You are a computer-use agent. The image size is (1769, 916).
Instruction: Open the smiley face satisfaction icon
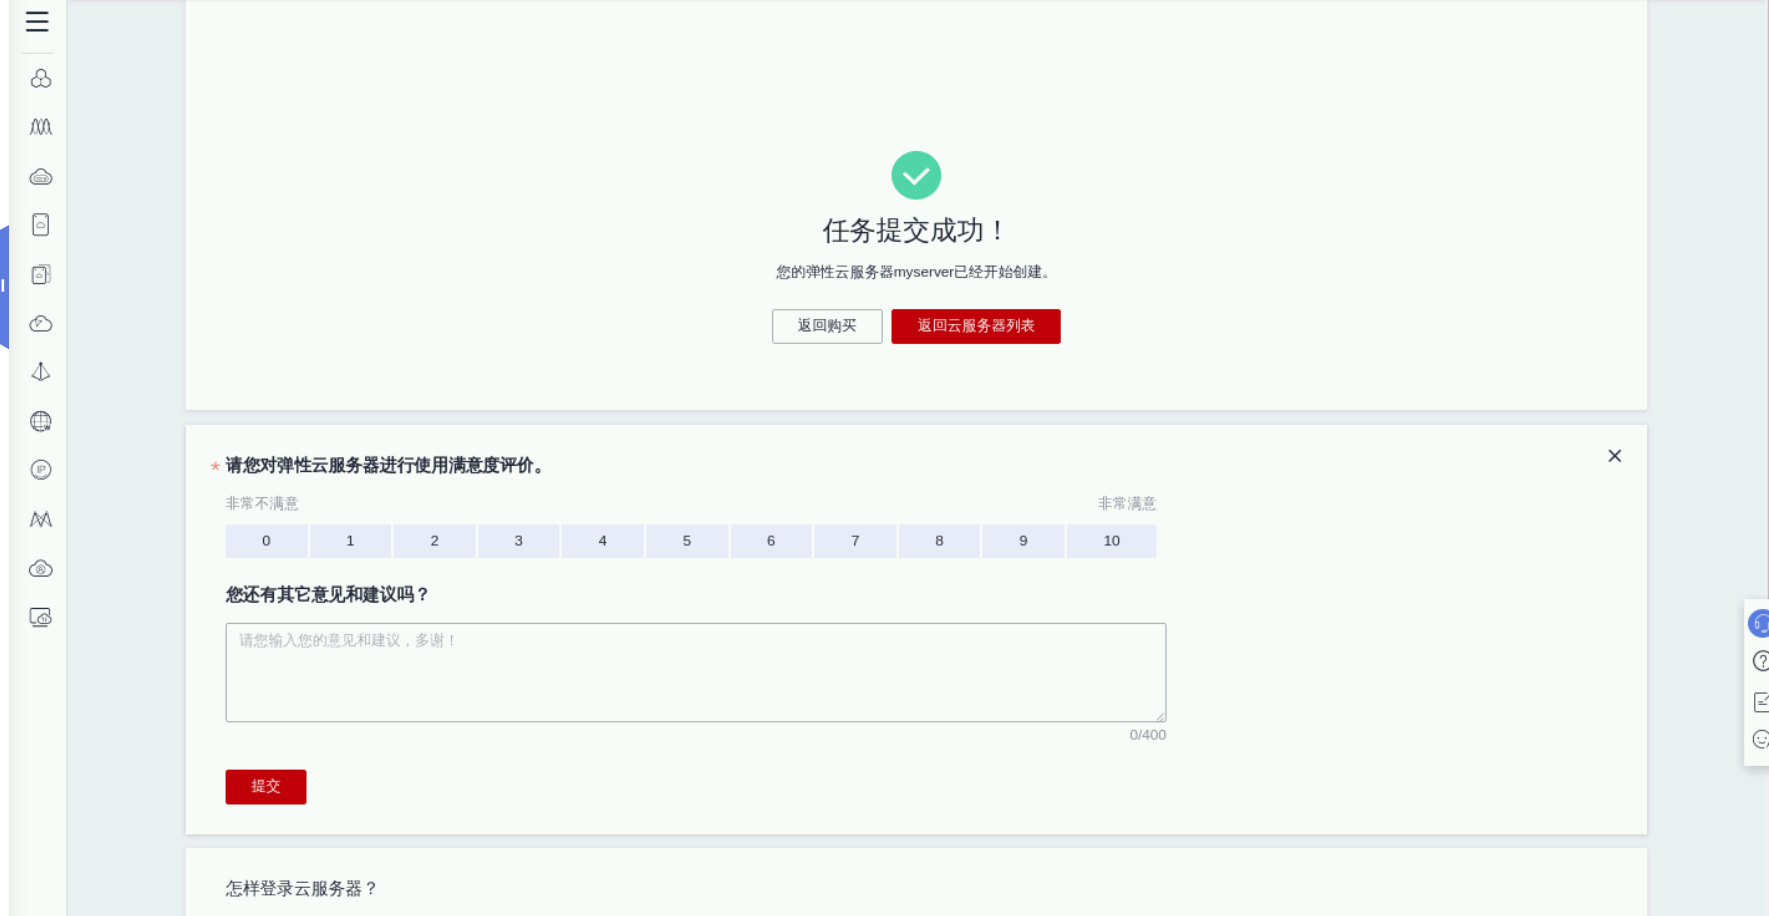point(1761,739)
